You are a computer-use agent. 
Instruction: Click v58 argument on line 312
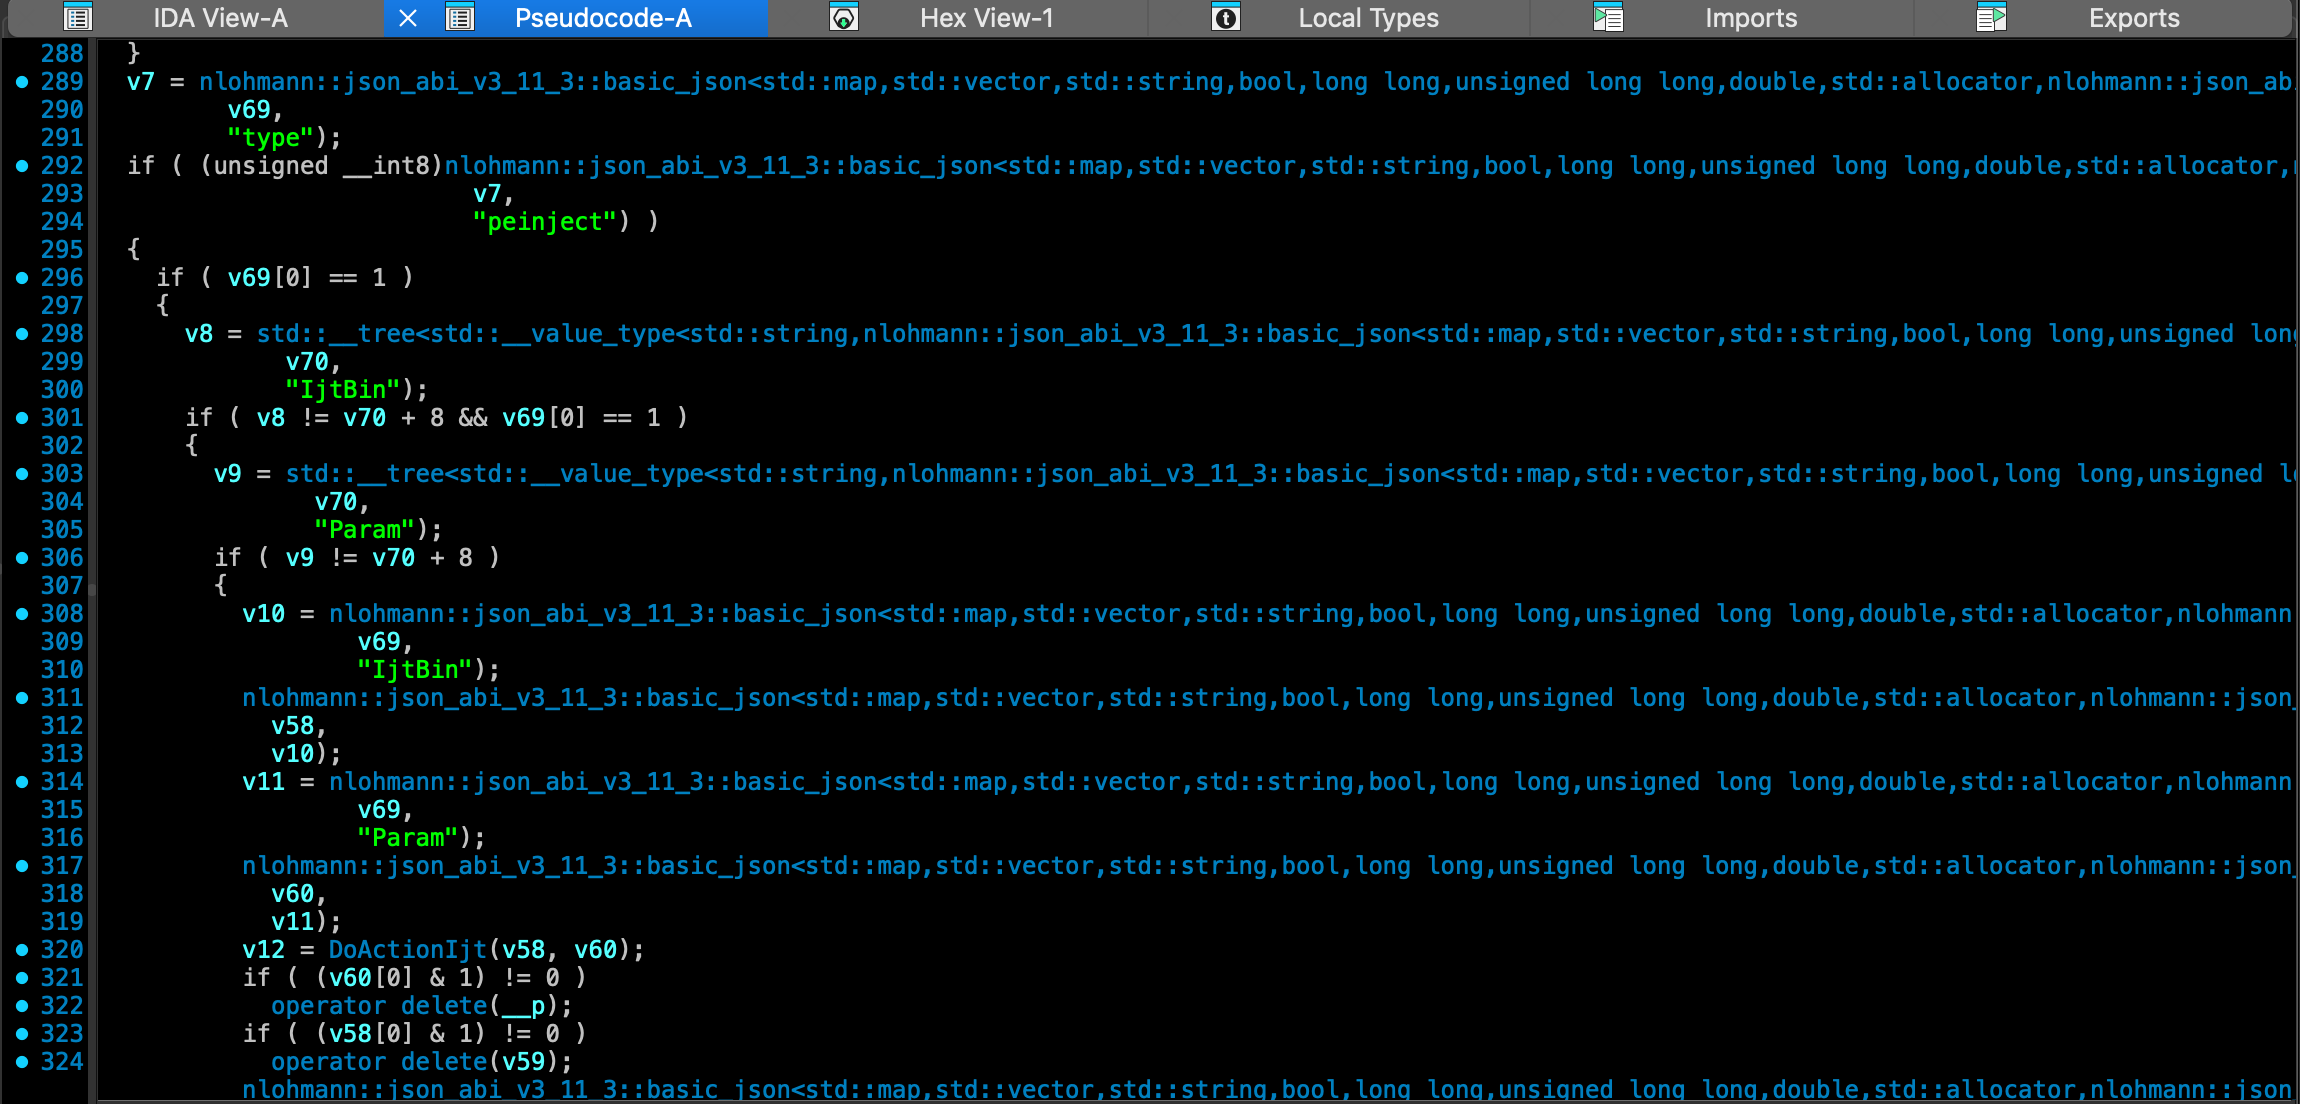(292, 726)
